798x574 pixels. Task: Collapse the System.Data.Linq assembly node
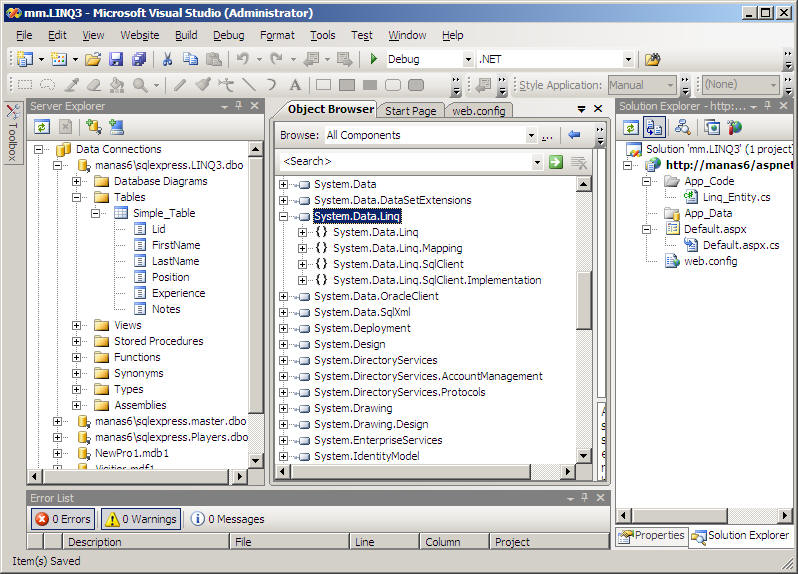(283, 216)
